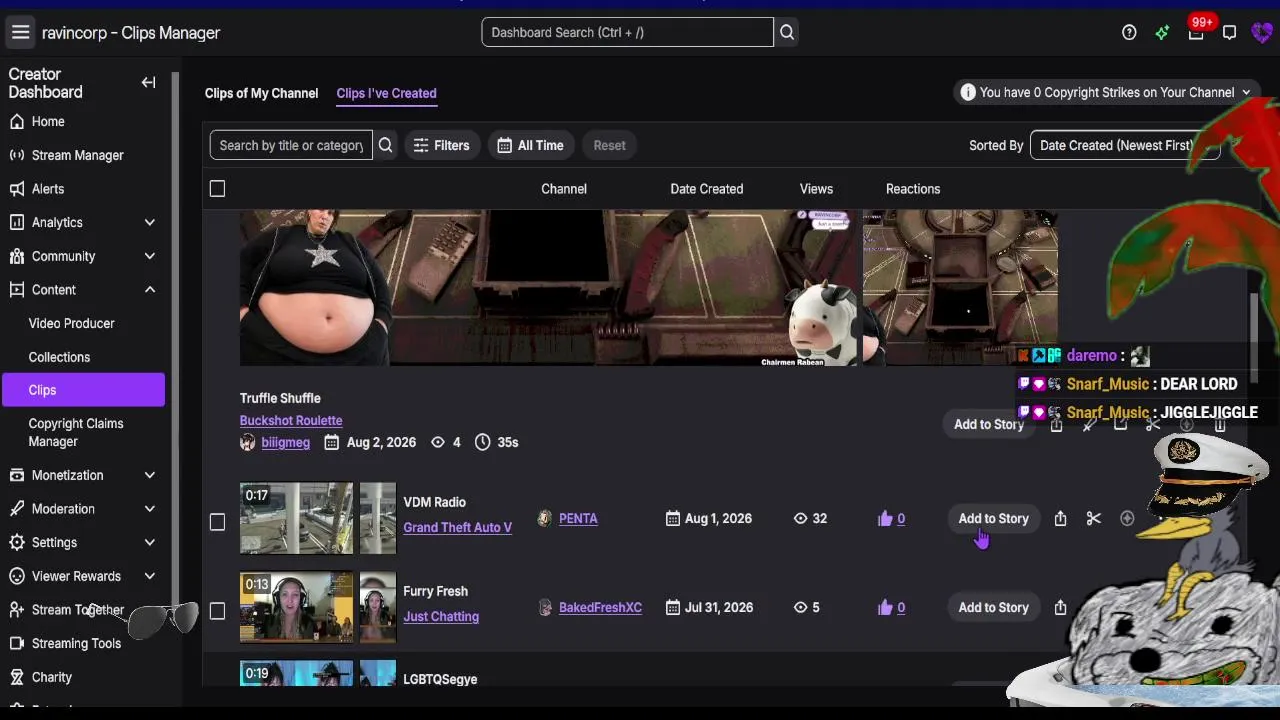Click scissors icon on Truffle Shuffle clip
Screen dimensions: 1280x720
1153,424
